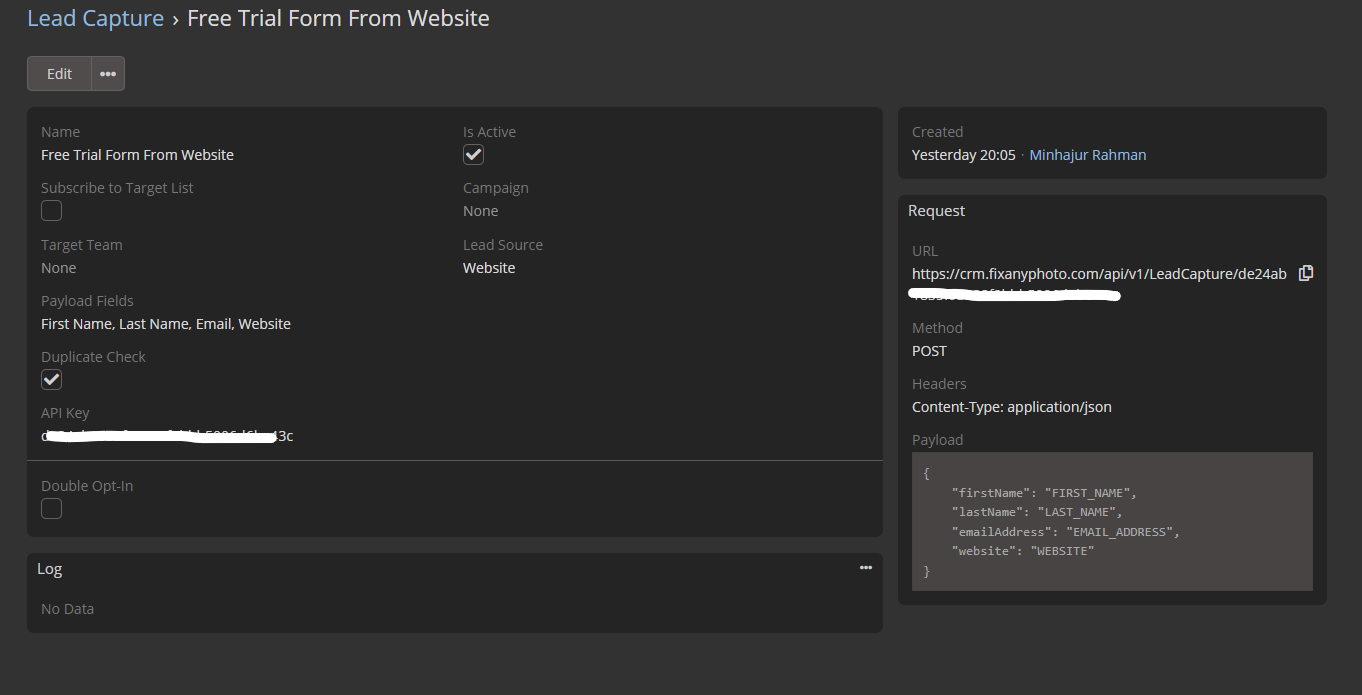Click the request URL text

(1098, 274)
